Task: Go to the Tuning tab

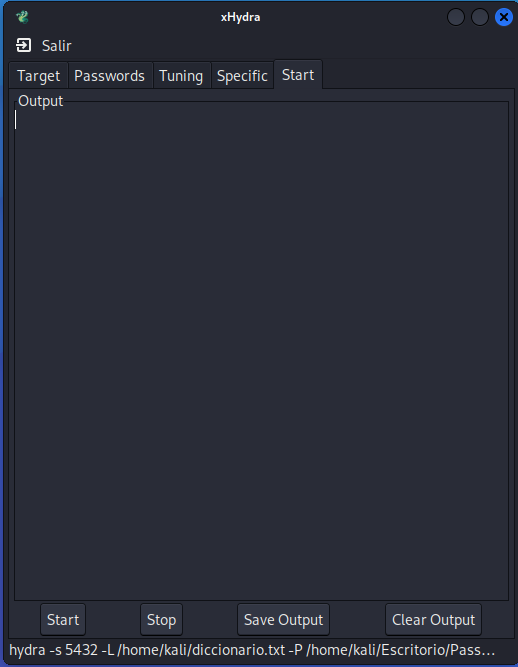Action: coord(181,76)
